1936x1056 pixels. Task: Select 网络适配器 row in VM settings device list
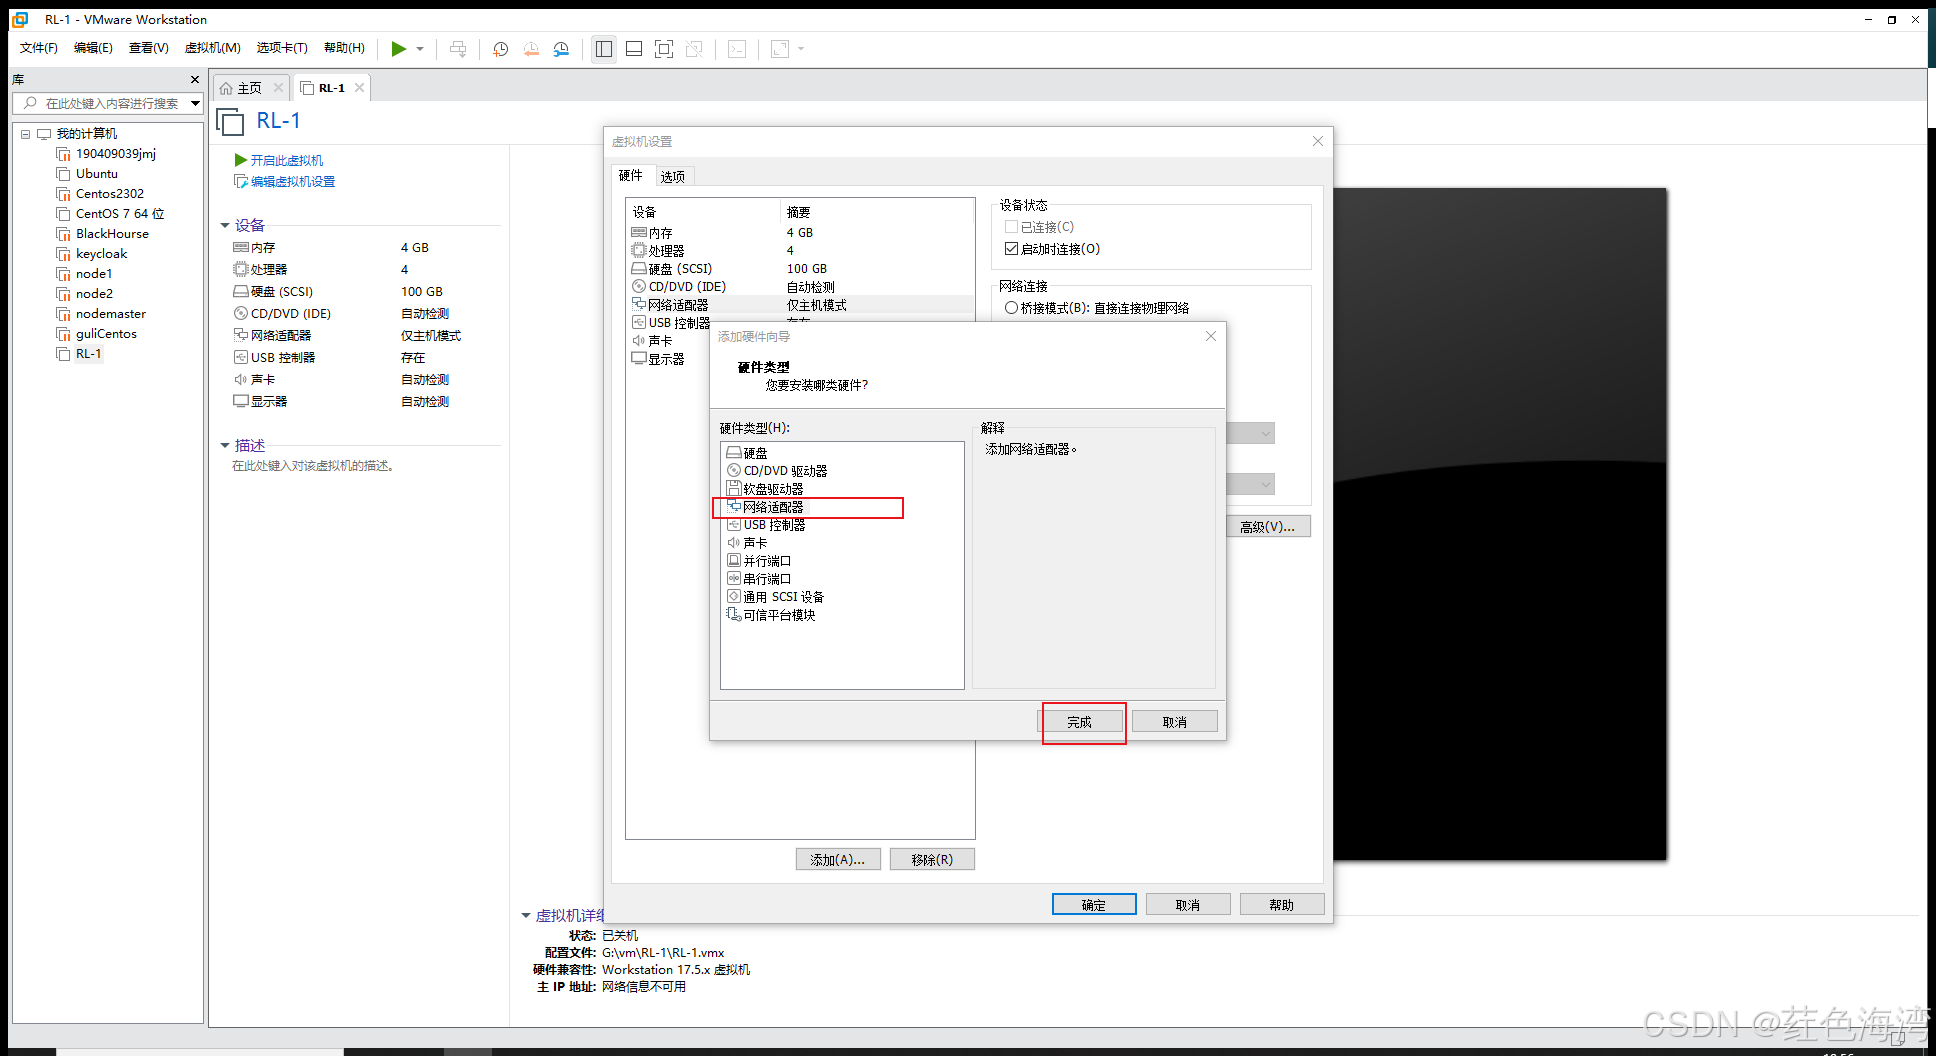pyautogui.click(x=800, y=305)
